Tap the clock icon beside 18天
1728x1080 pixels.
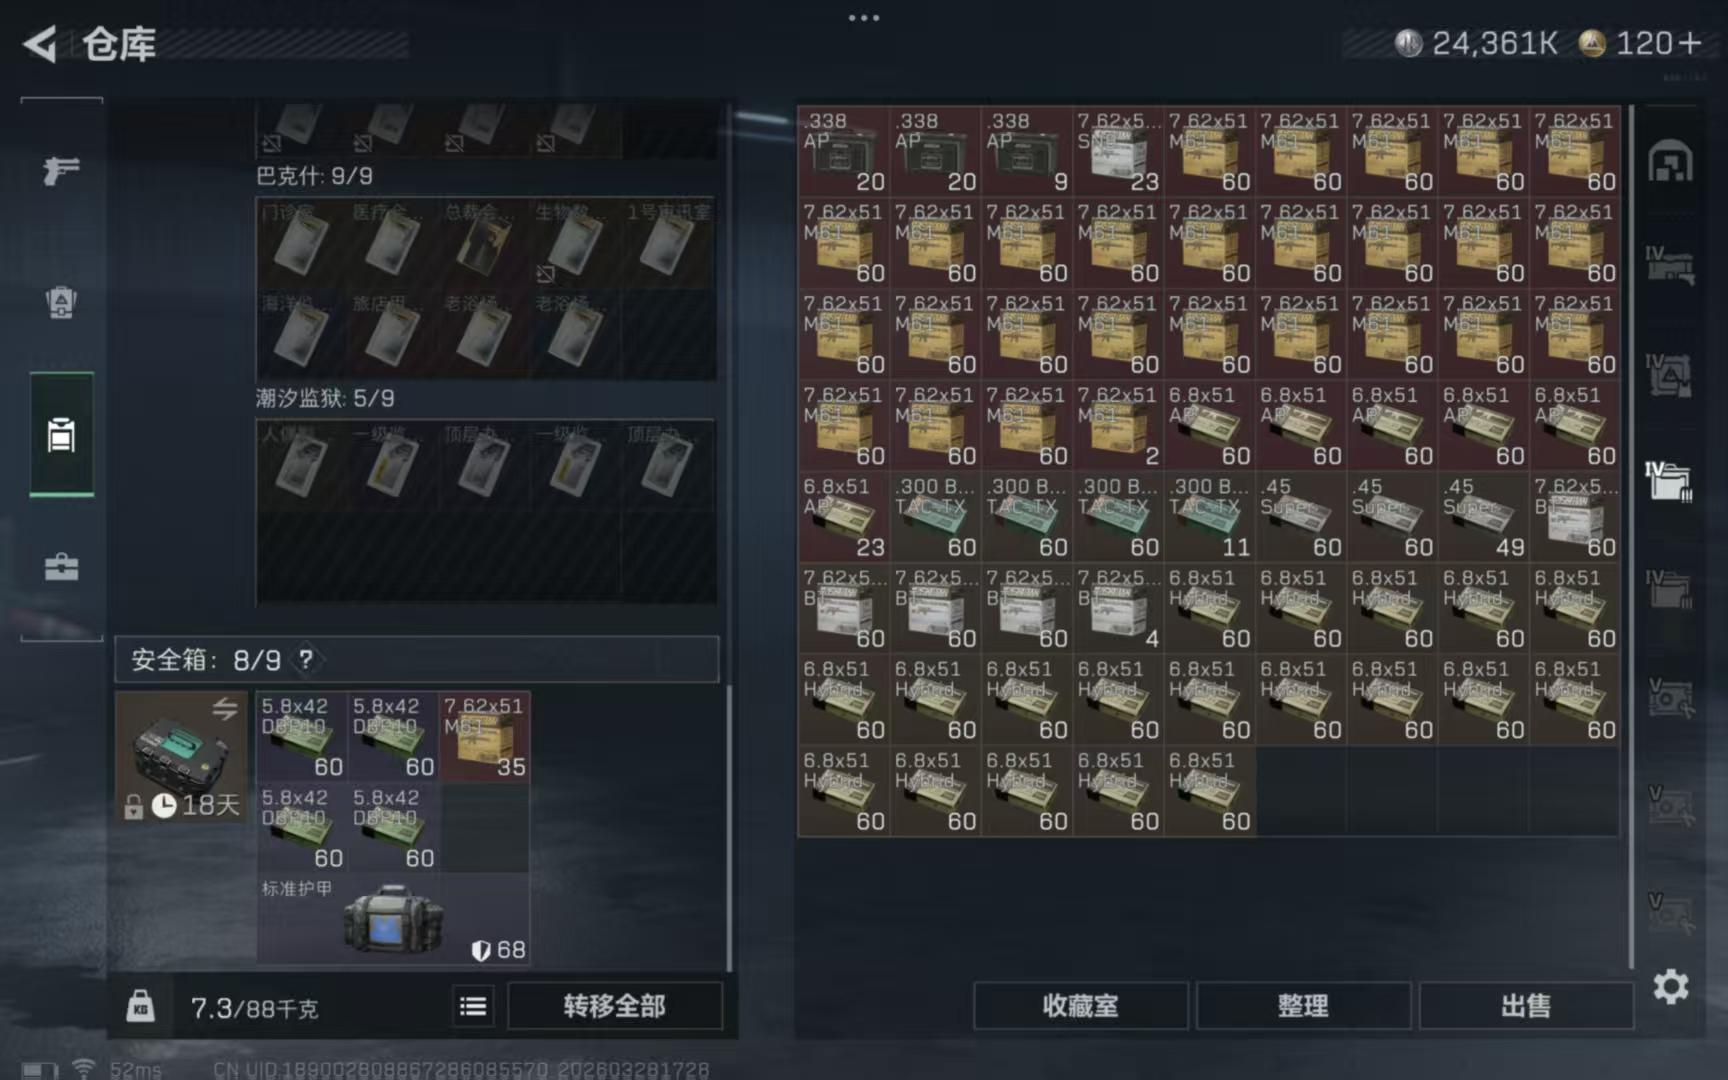(x=164, y=805)
